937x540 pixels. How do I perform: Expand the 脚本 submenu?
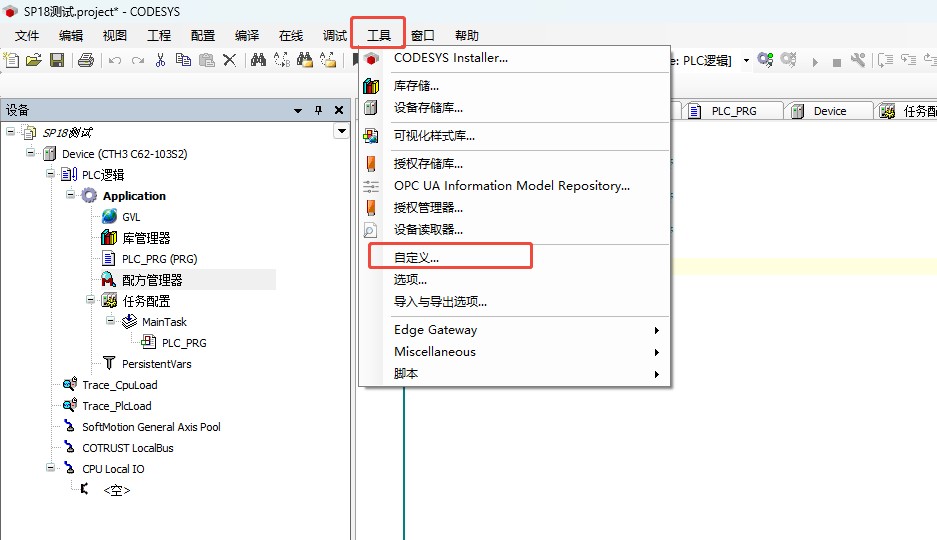pos(657,374)
